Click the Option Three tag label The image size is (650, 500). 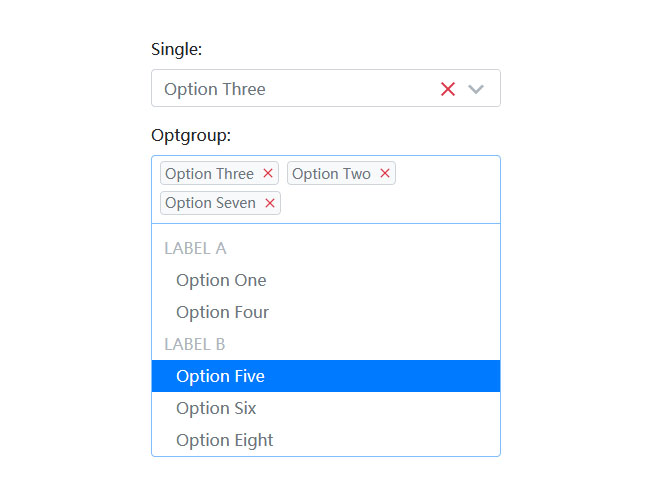point(209,174)
